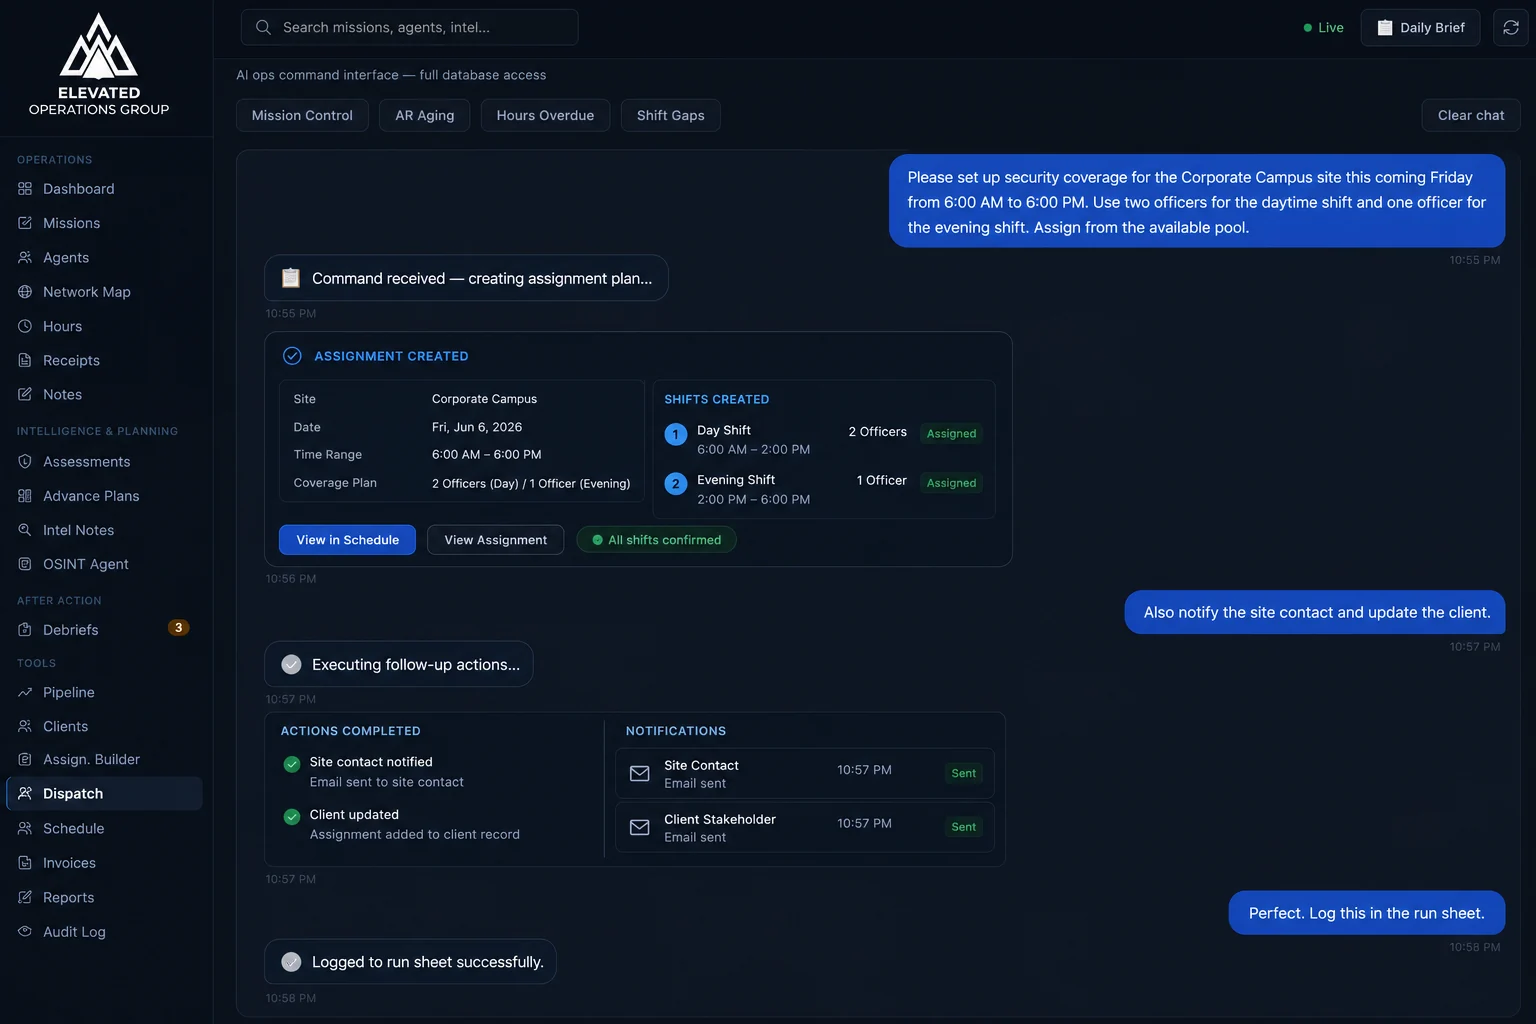Click the Site Contact envelope icon
This screenshot has width=1536, height=1024.
point(639,773)
